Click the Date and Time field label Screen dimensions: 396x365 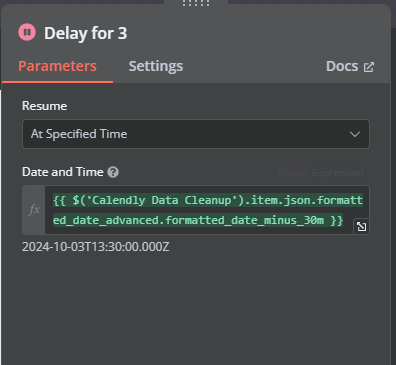coord(63,172)
